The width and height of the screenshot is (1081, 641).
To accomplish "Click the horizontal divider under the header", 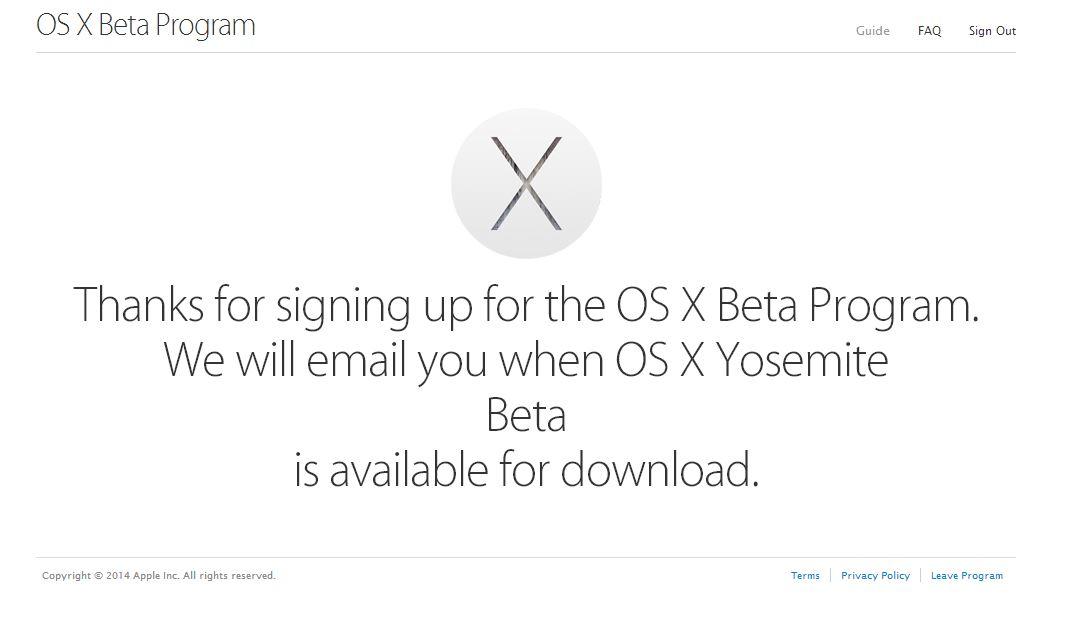I will 526,52.
